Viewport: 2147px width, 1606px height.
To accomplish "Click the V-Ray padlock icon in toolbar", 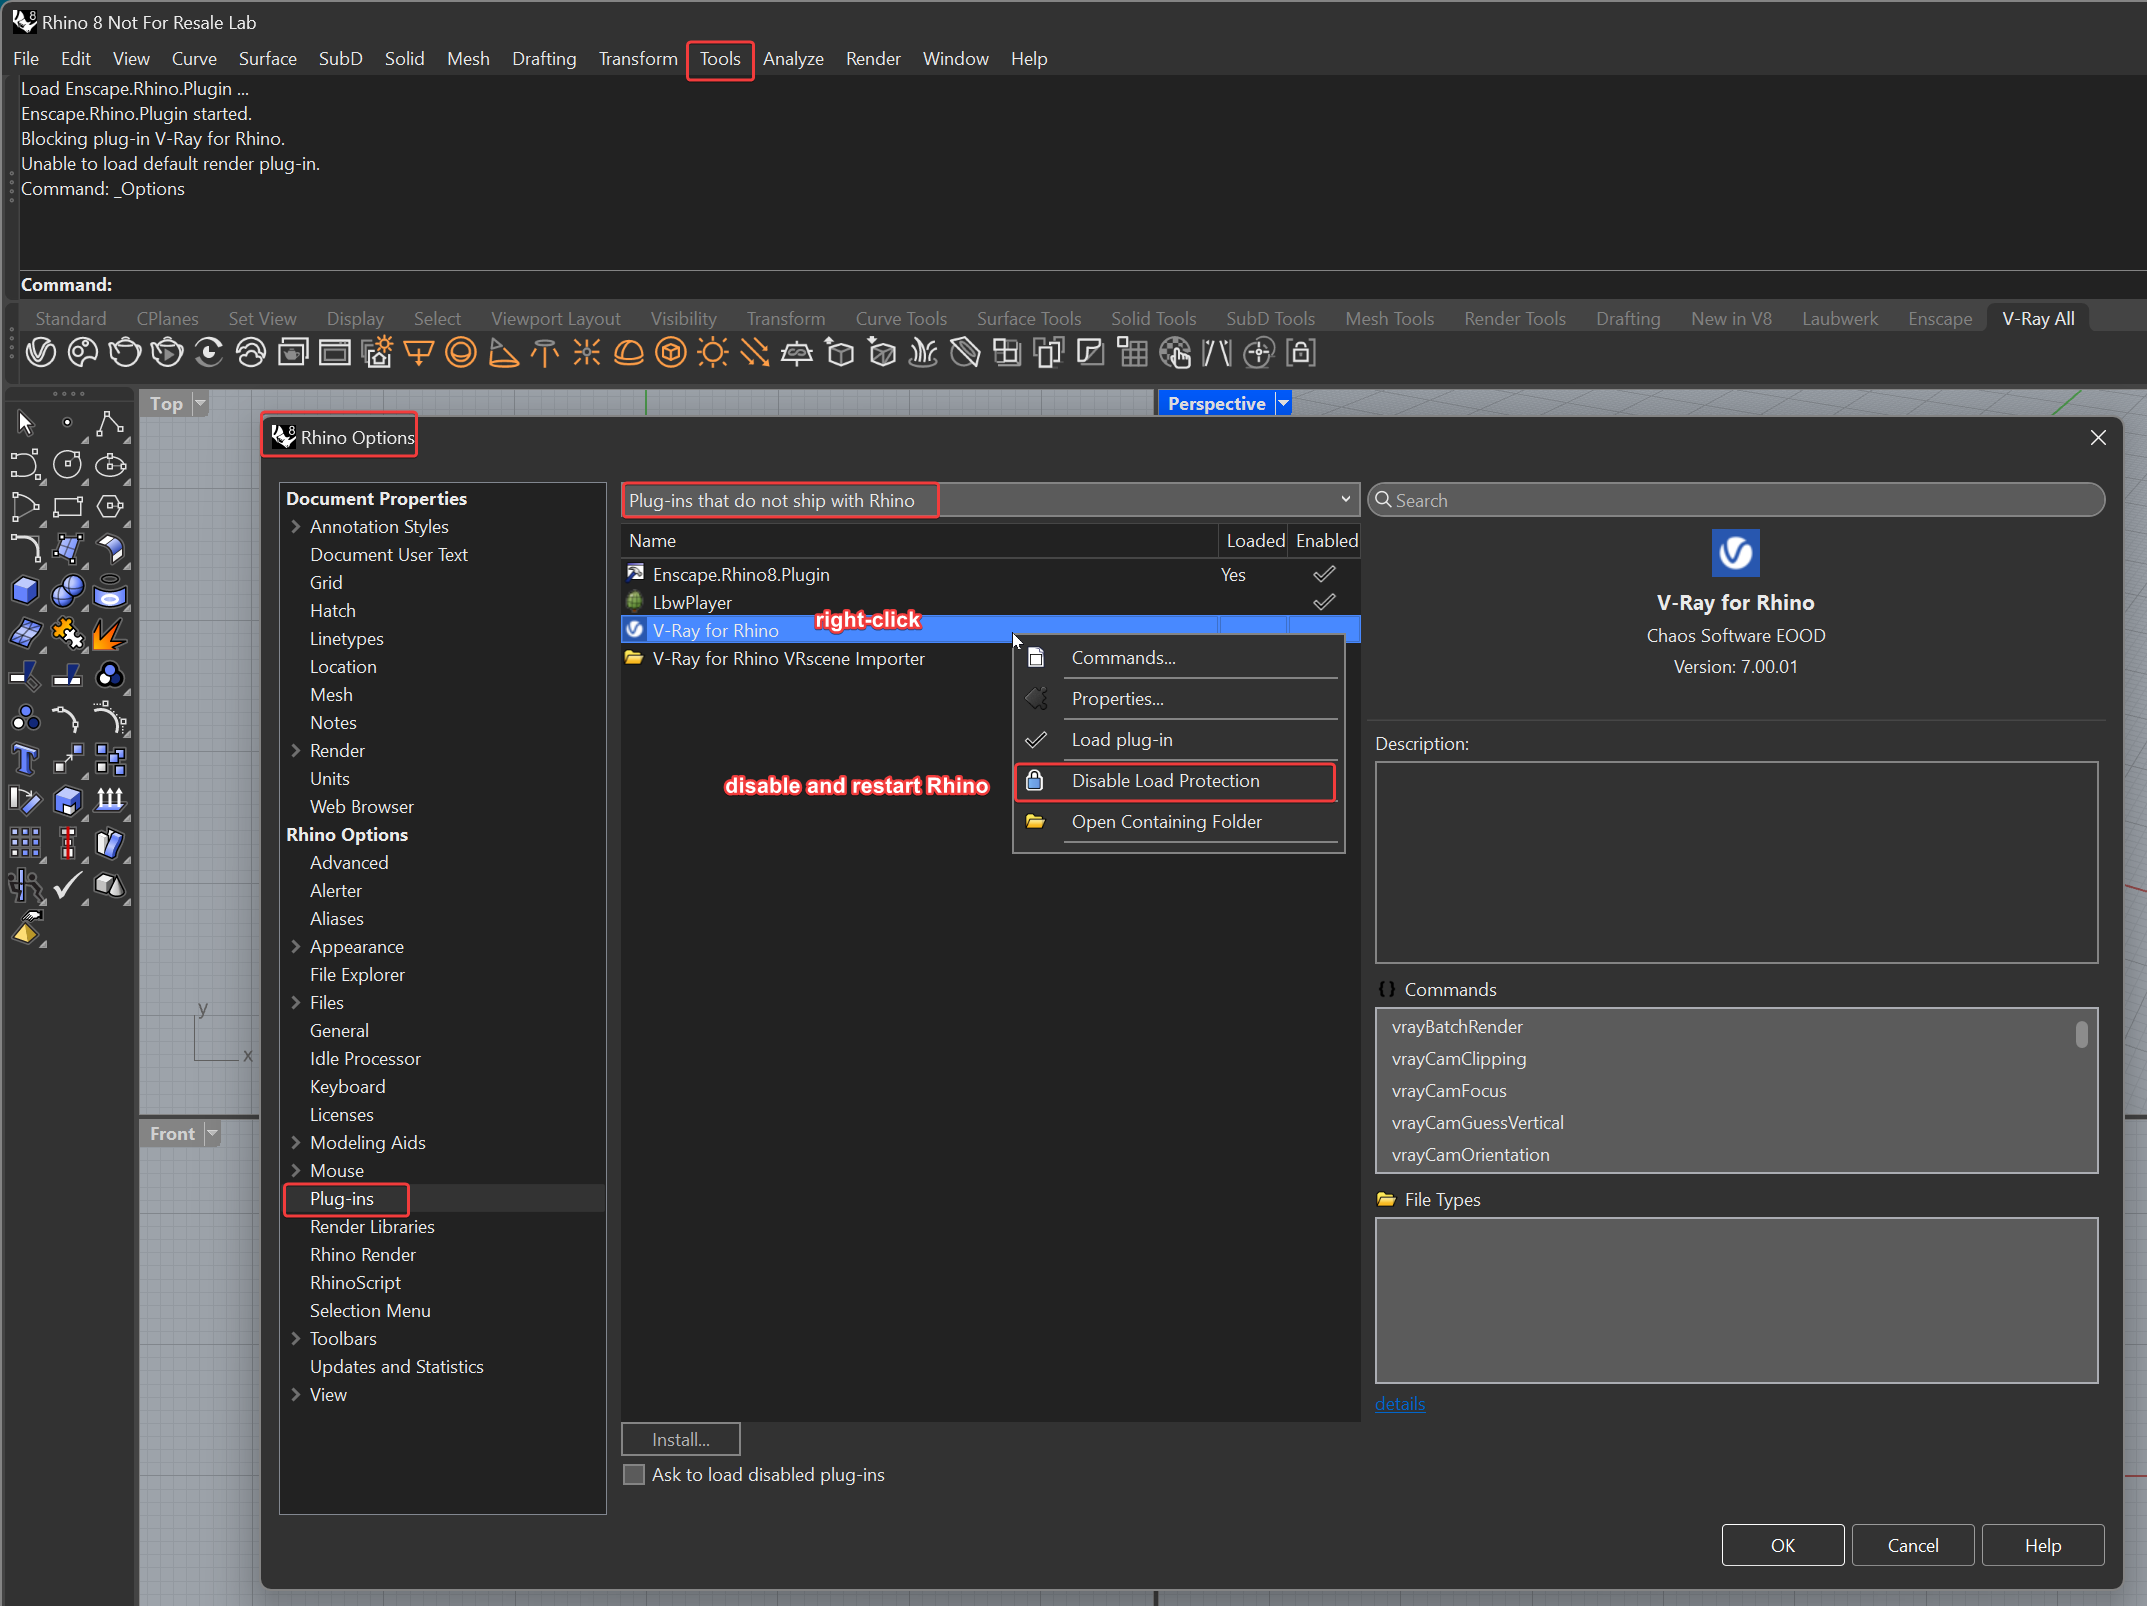I will click(1301, 353).
